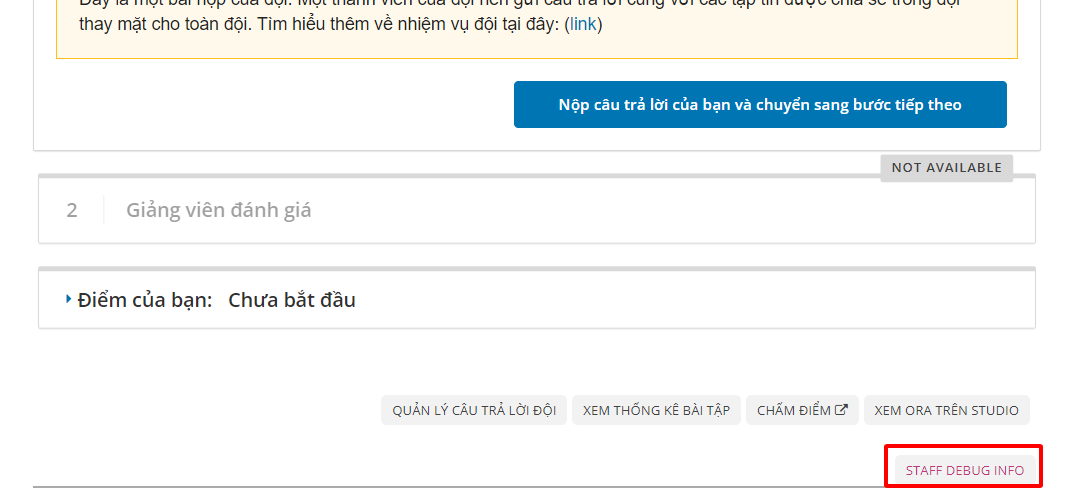Image resolution: width=1085 pixels, height=495 pixels.
Task: Click the NOT AVAILABLE status badge
Action: [946, 168]
